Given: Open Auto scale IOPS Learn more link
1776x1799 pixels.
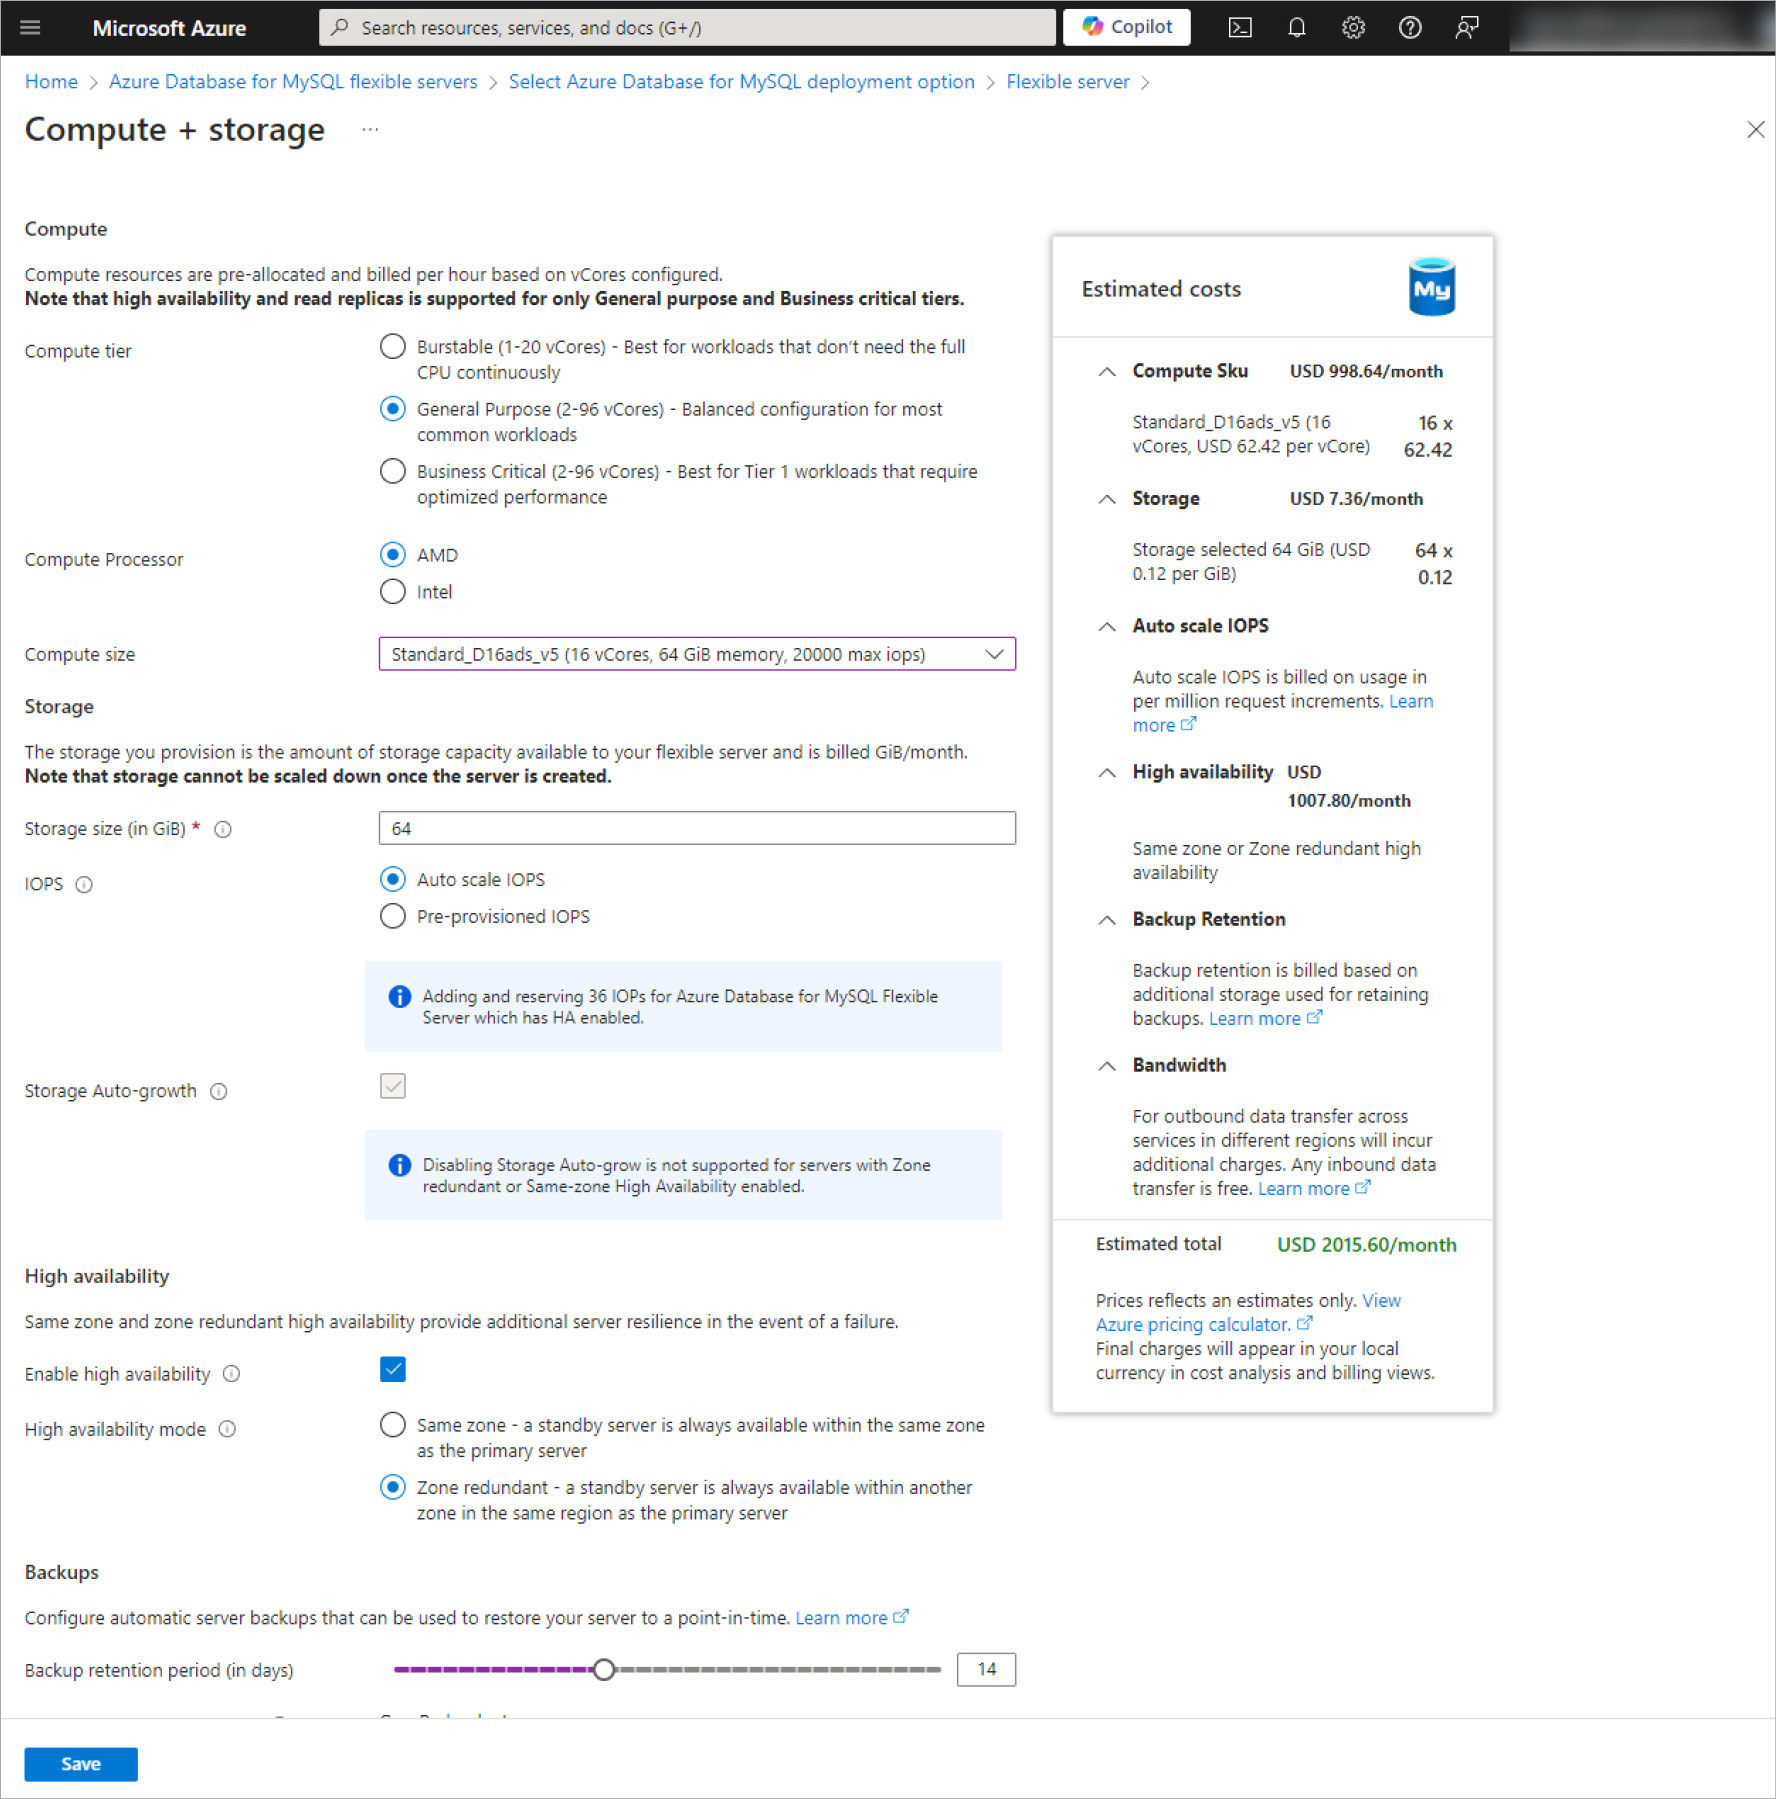Looking at the screenshot, I should [1410, 701].
